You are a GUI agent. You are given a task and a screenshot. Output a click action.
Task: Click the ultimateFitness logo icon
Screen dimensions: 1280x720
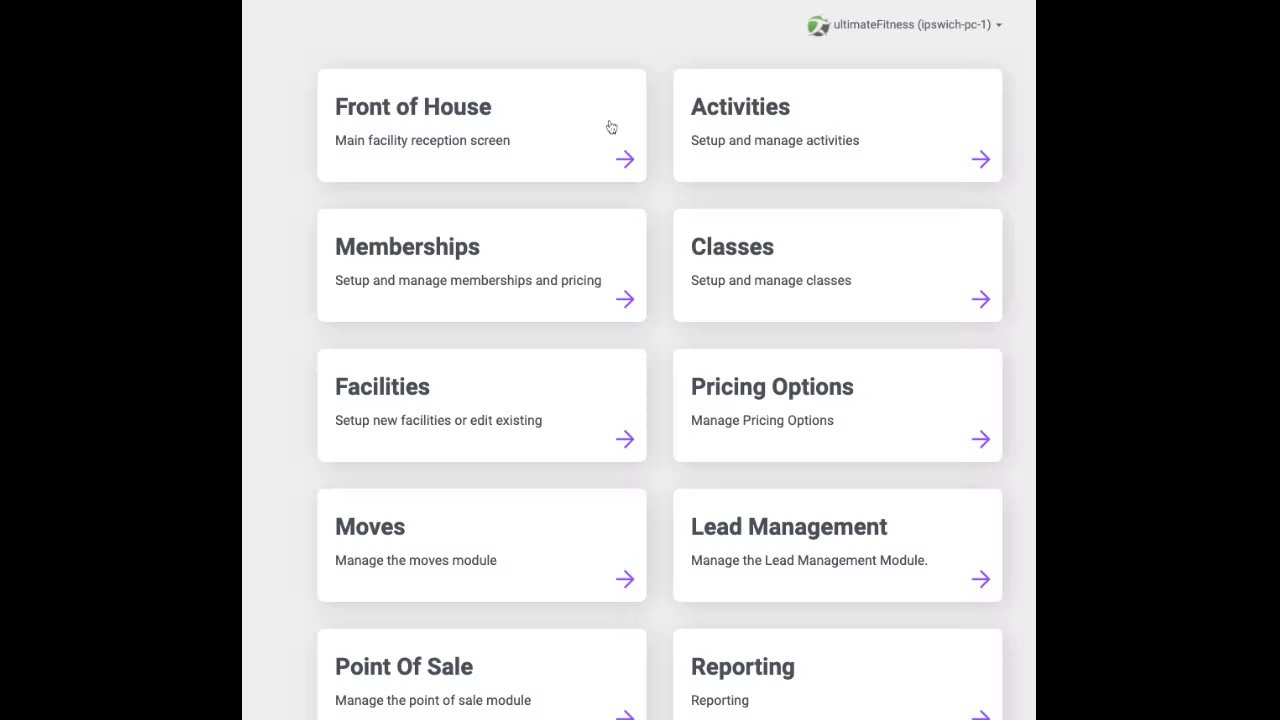(x=818, y=26)
